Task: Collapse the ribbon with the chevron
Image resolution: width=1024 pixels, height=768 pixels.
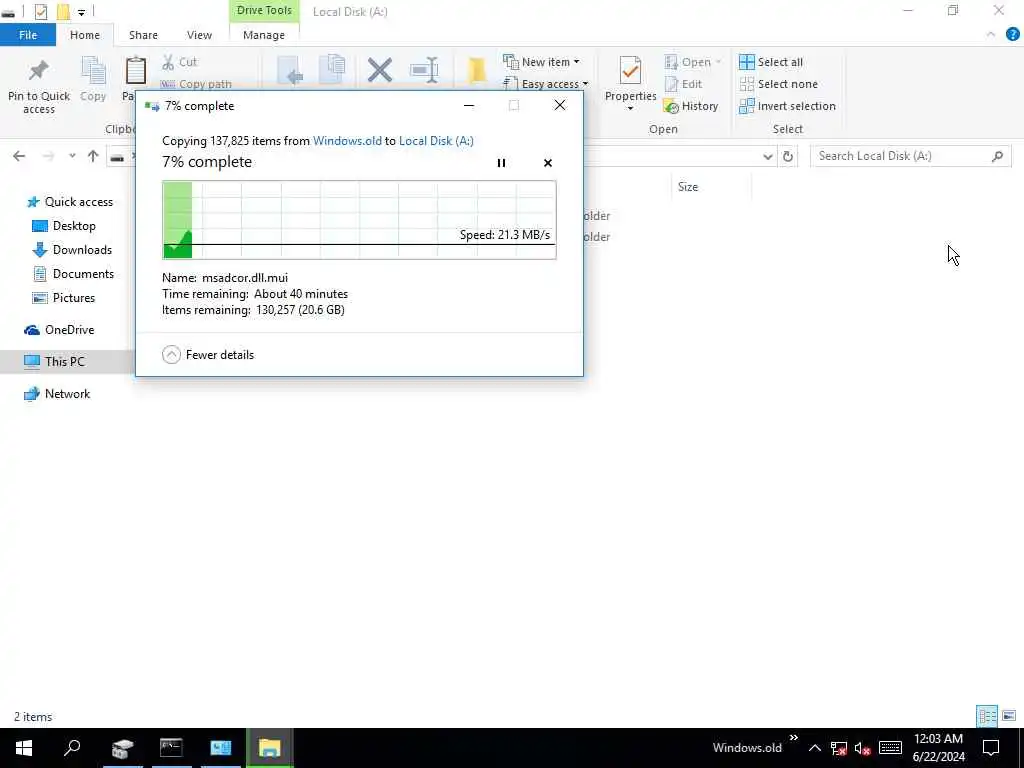Action: (991, 35)
